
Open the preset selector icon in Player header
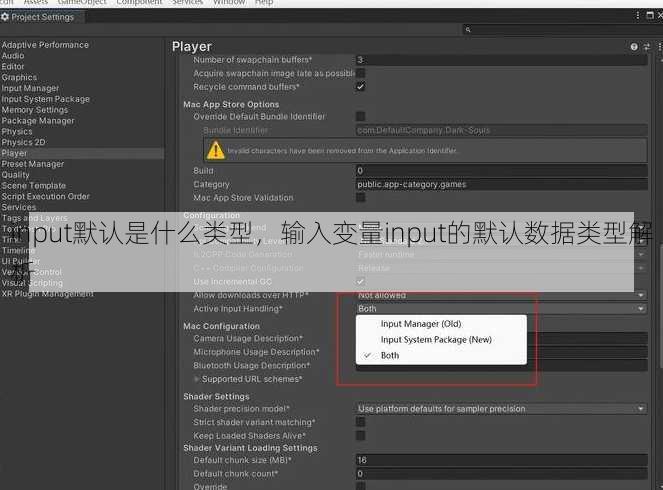(x=647, y=47)
